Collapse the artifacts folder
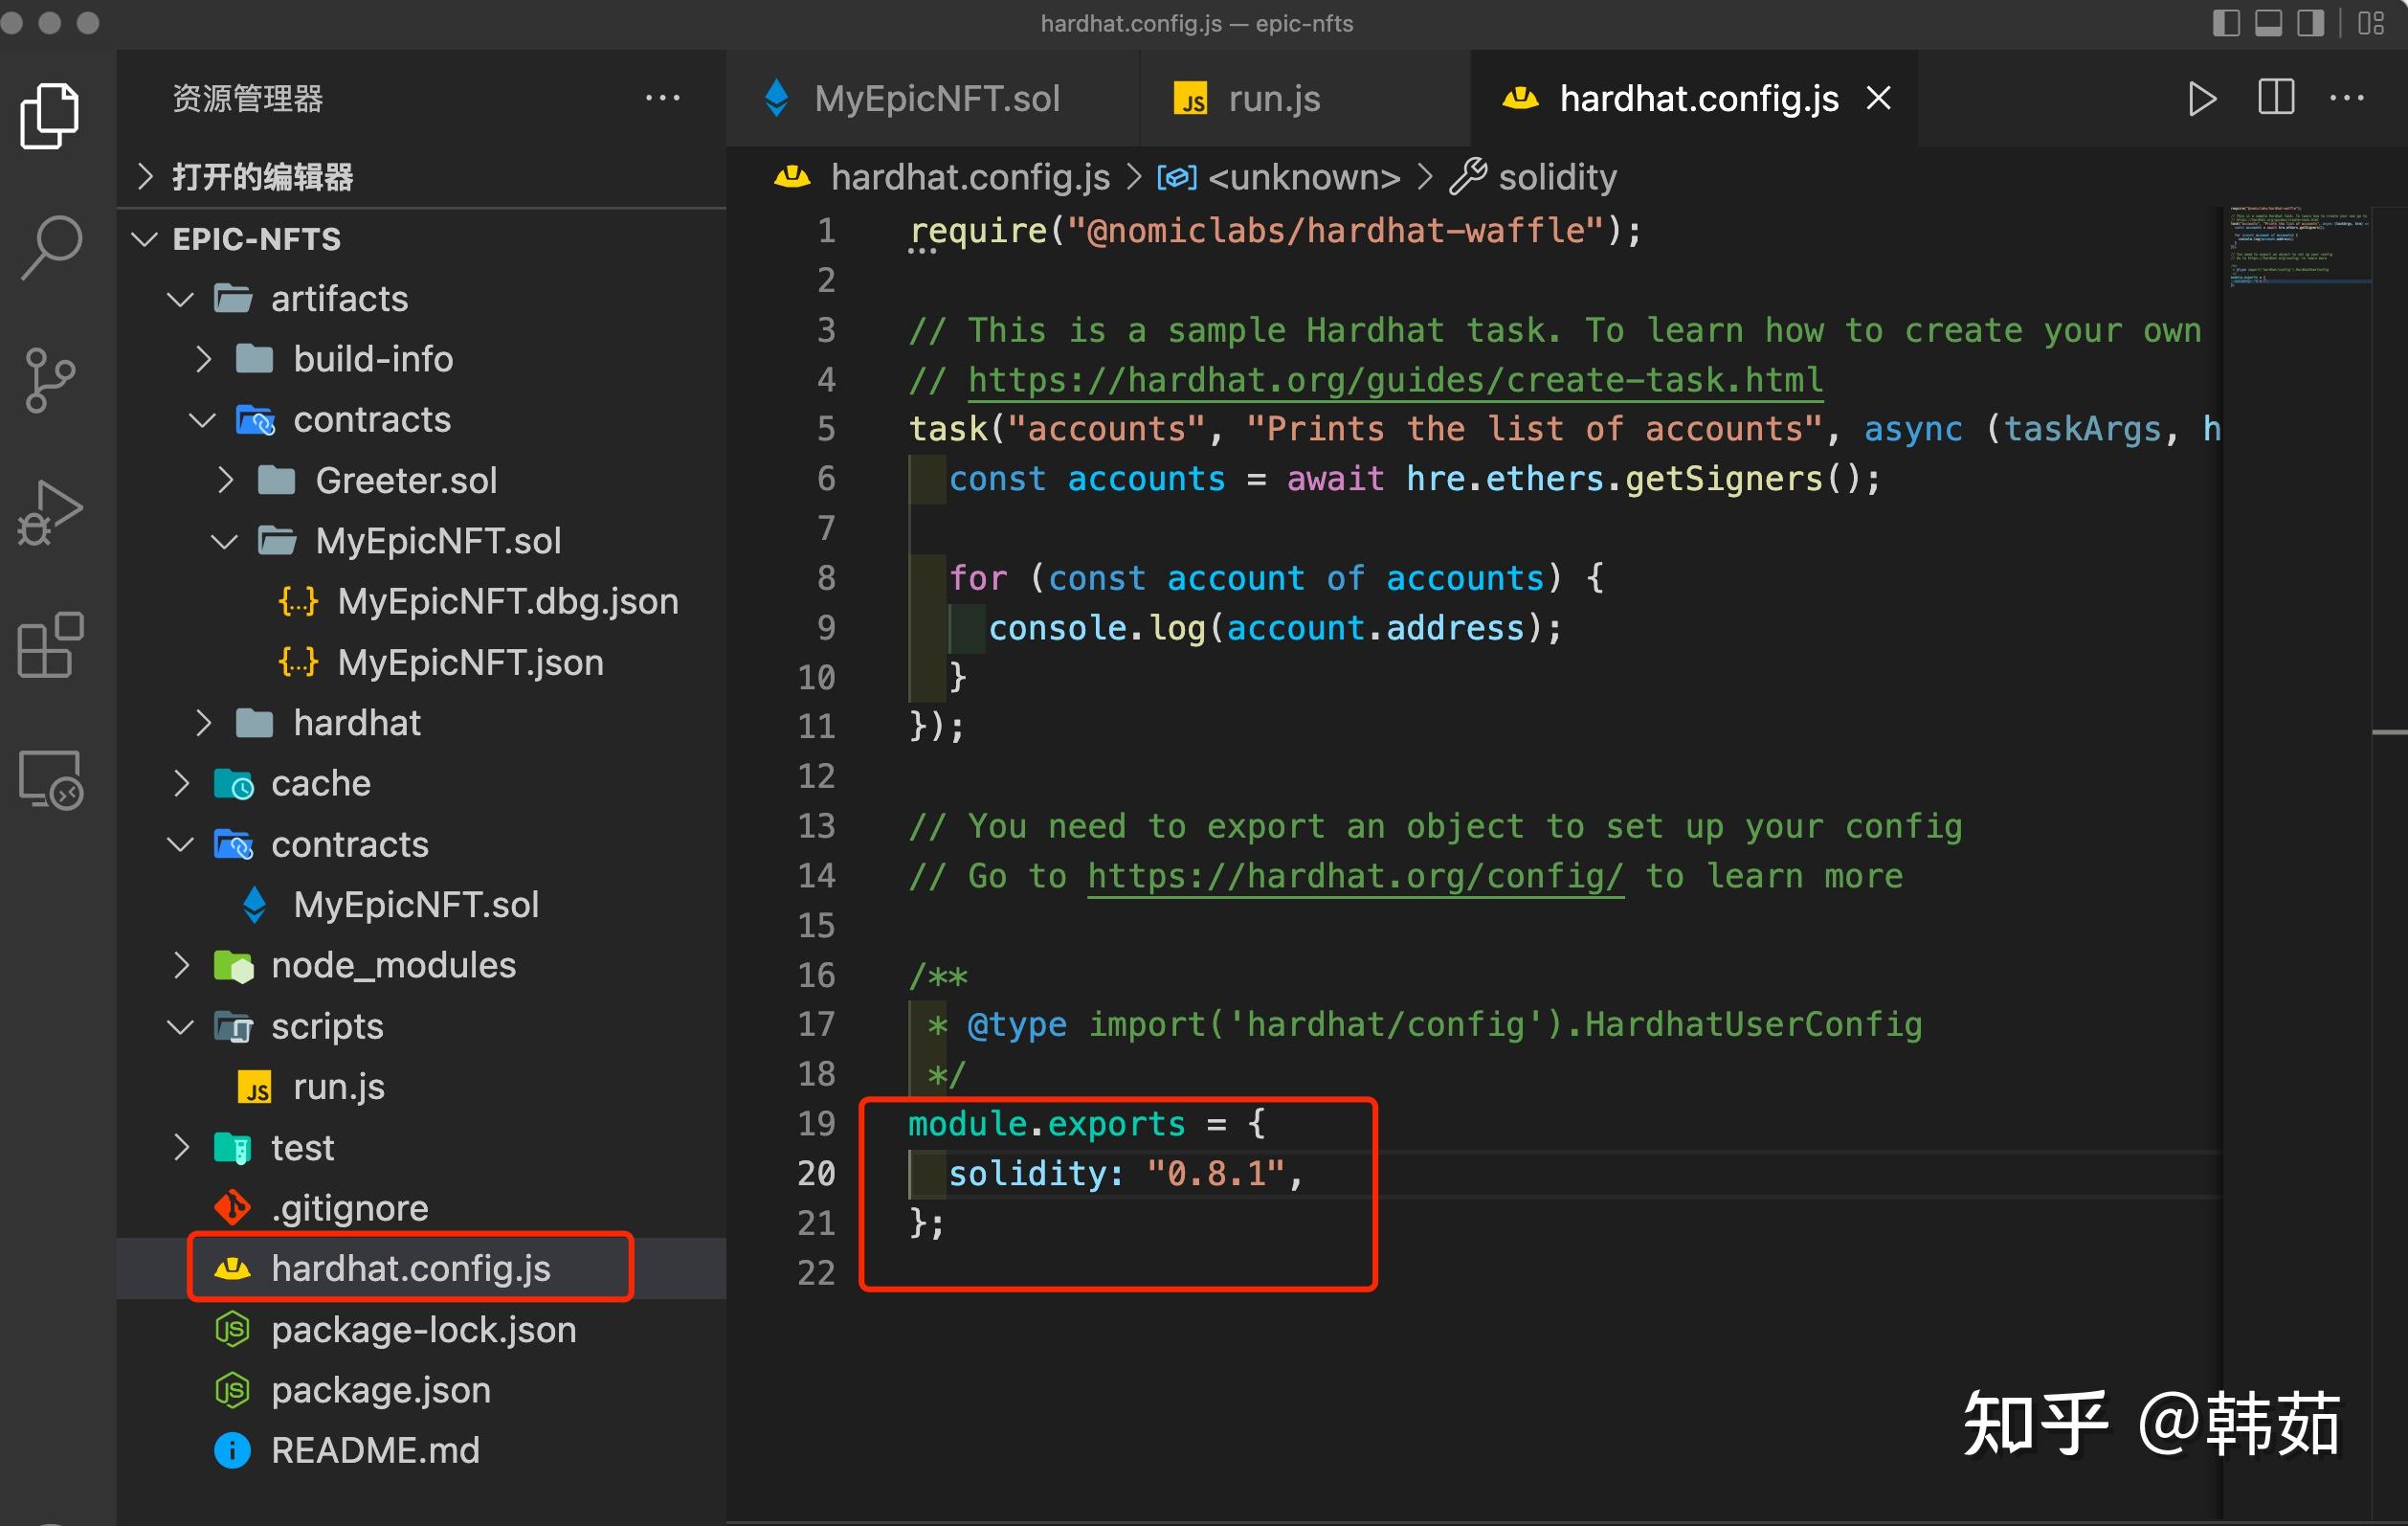2408x1526 pixels. point(421,299)
